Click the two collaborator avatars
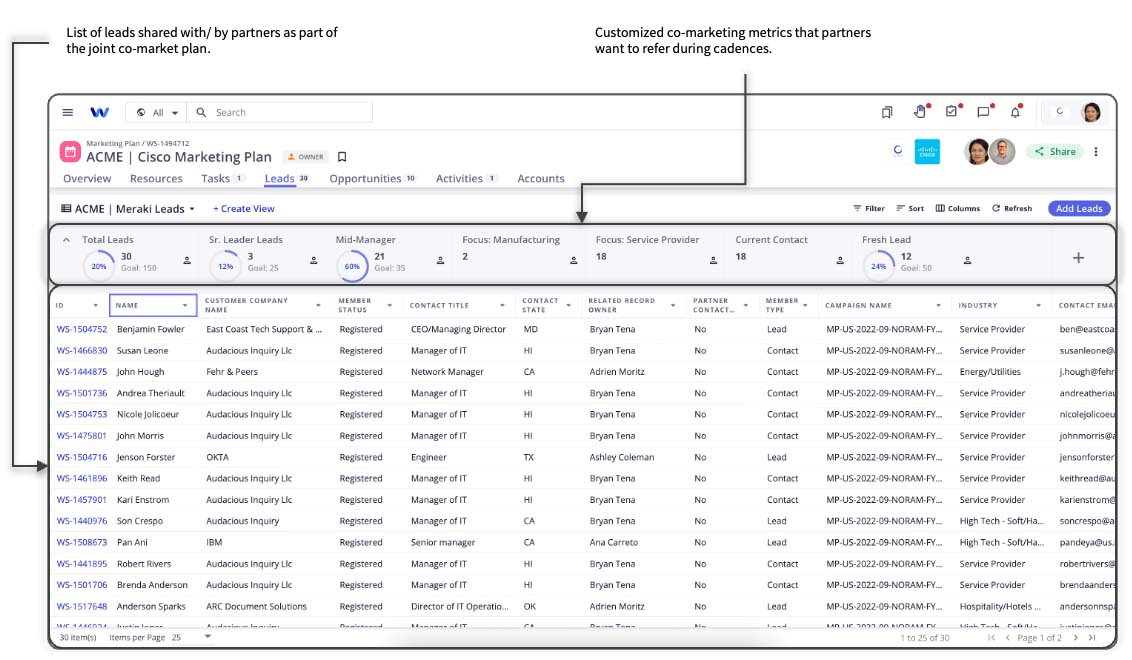This screenshot has height=660, width=1132. (x=990, y=152)
